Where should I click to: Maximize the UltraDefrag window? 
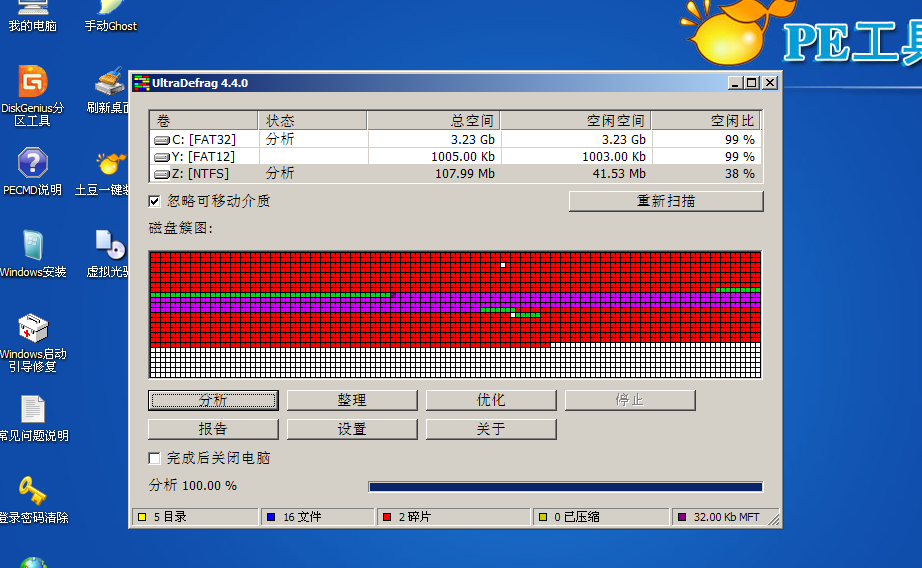(x=751, y=83)
